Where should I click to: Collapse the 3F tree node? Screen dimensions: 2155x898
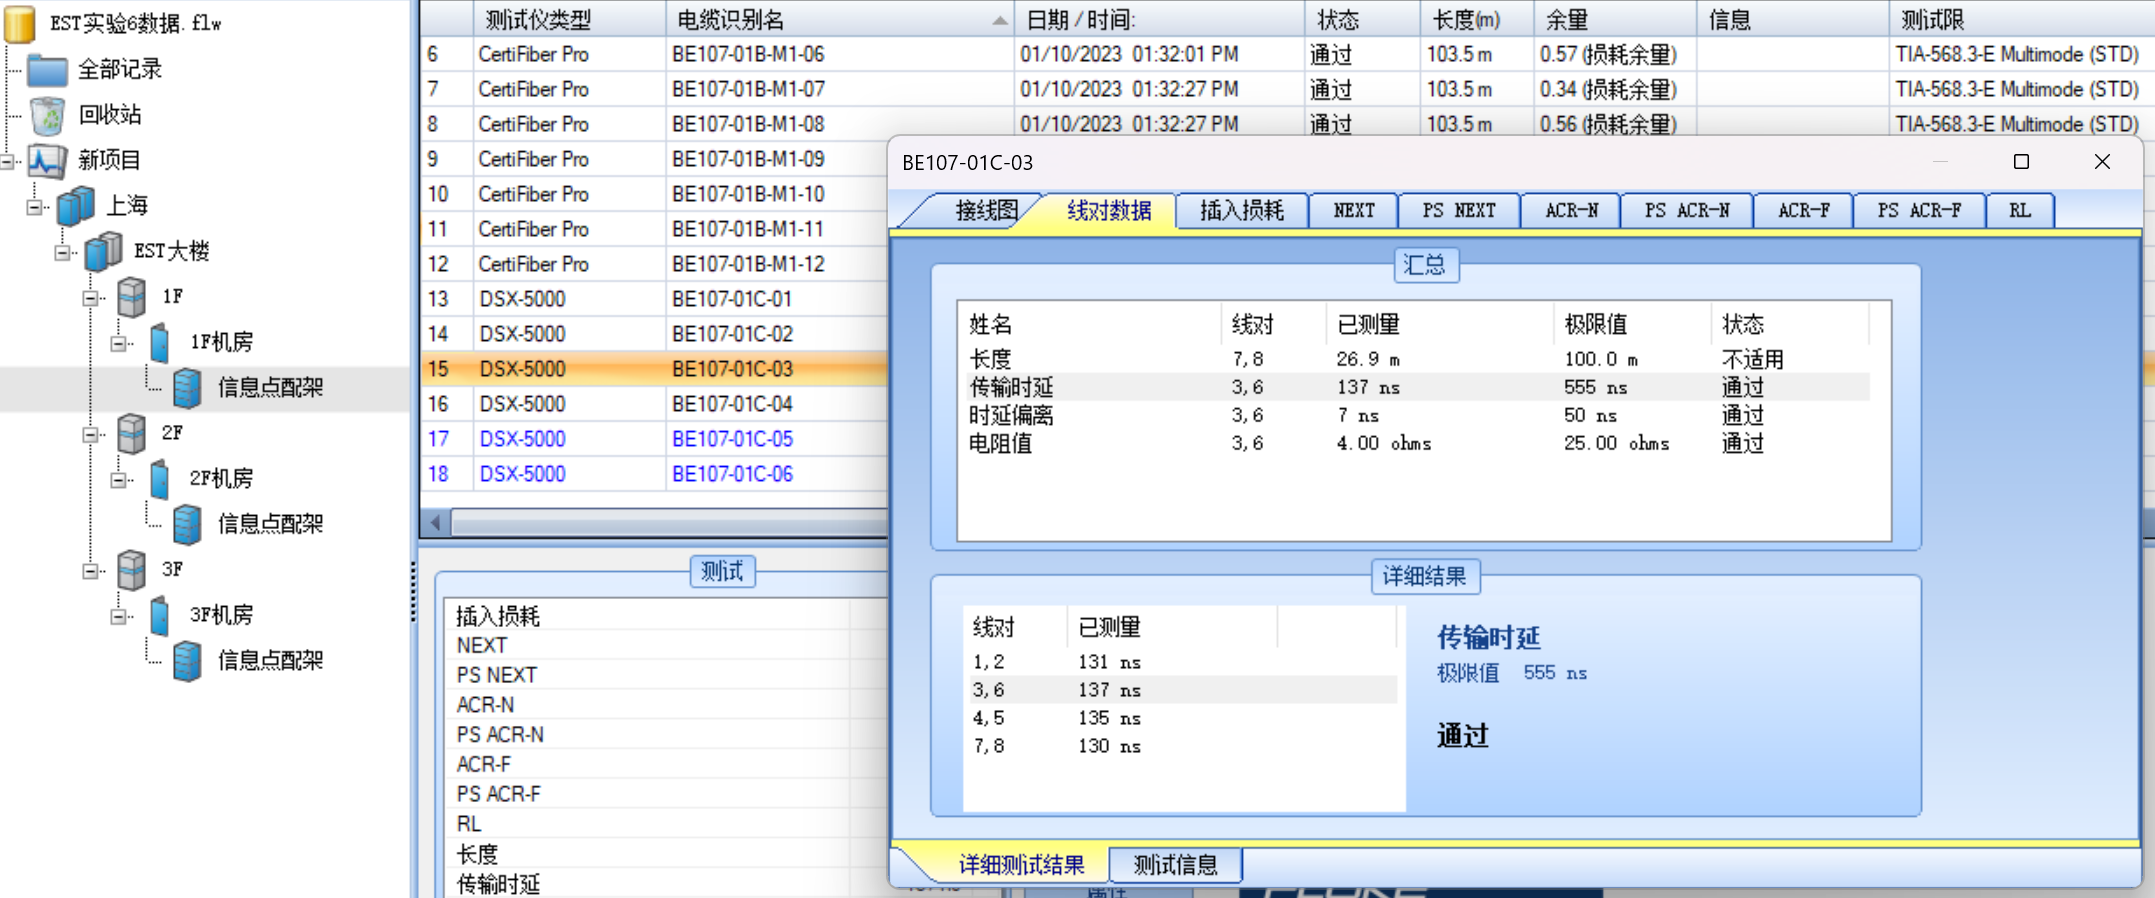coord(91,570)
